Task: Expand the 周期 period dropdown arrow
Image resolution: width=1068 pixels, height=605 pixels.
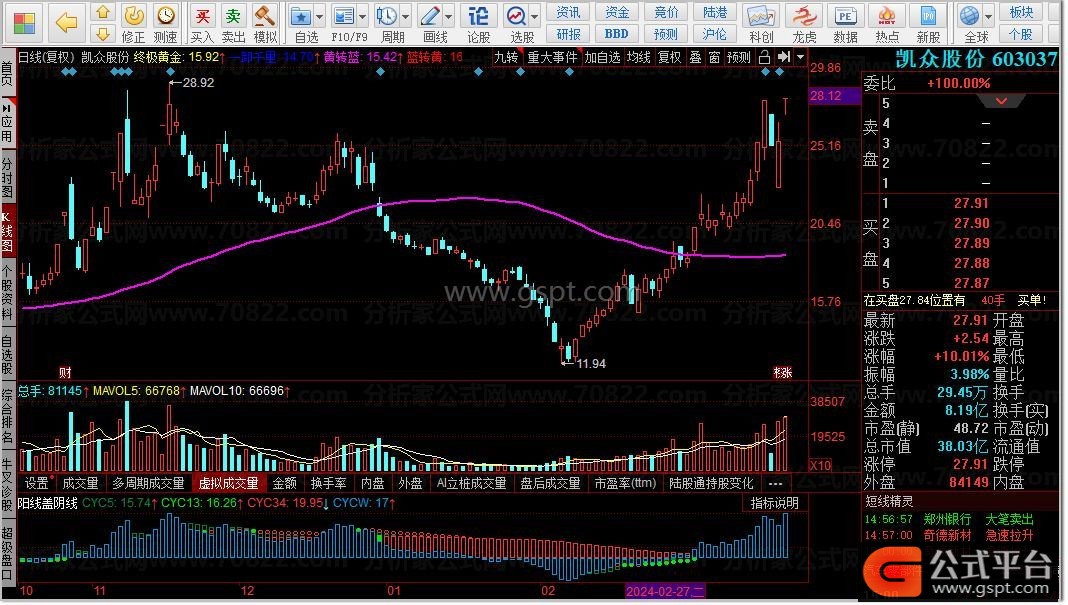Action: coord(405,16)
